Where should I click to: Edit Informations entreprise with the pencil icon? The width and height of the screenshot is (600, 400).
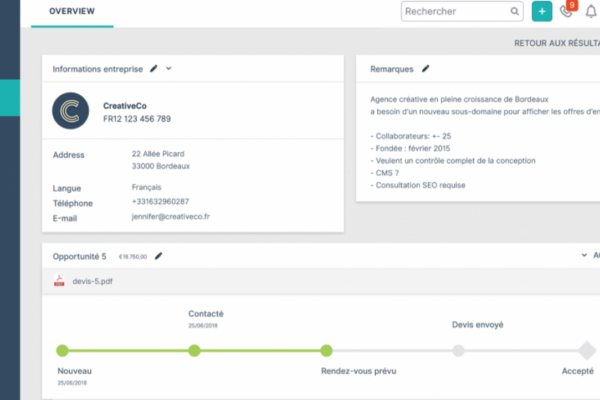[x=154, y=69]
